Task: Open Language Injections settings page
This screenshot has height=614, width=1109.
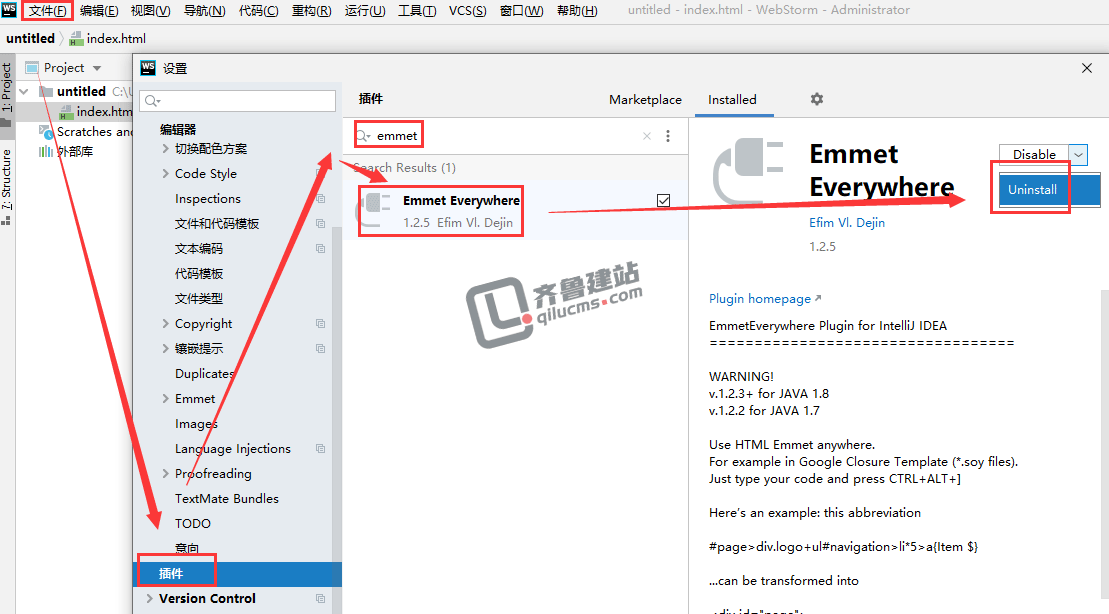Action: pos(233,448)
